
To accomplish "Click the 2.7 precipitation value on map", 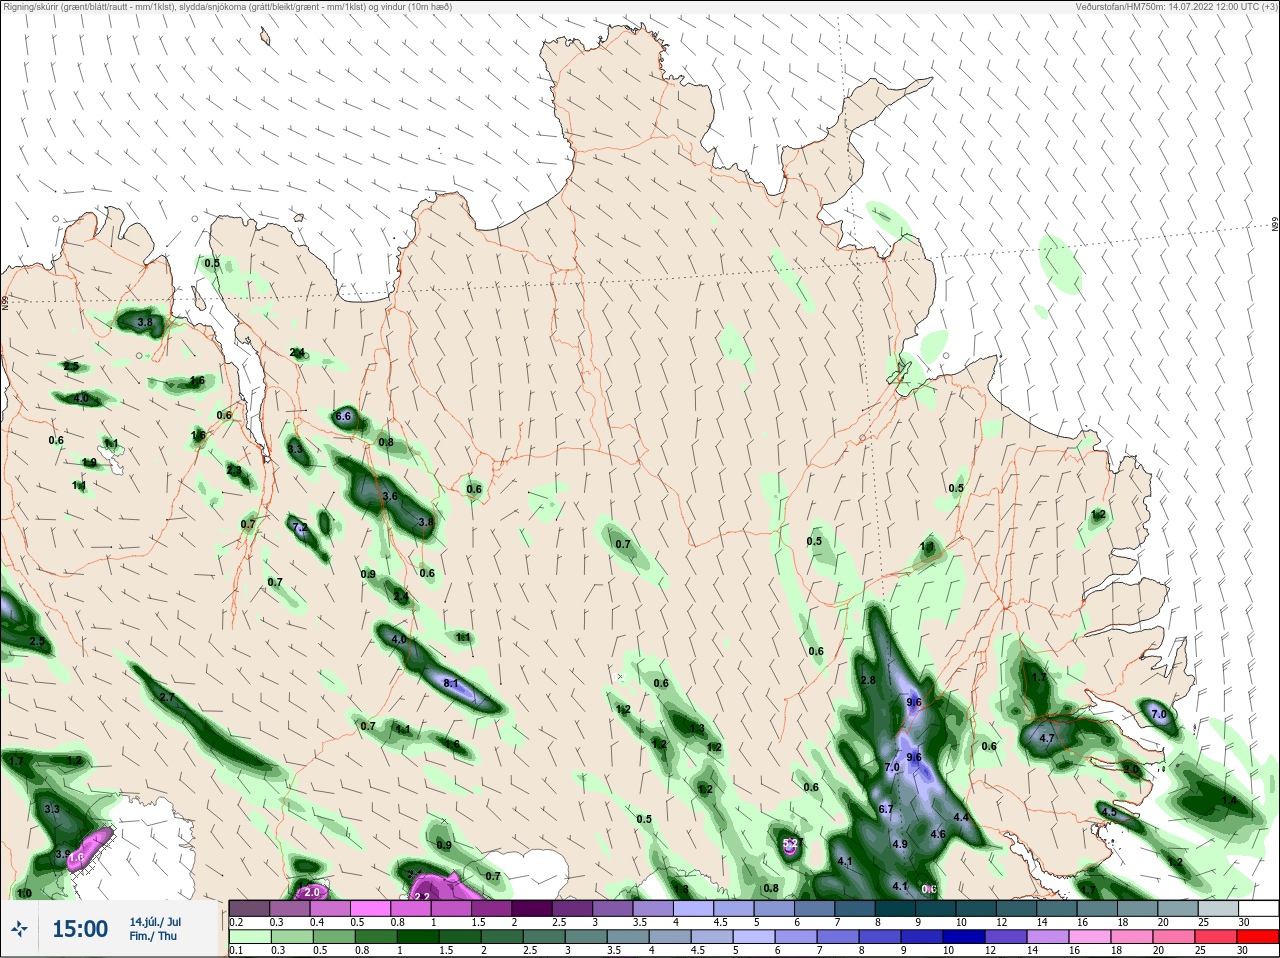I will pos(167,697).
